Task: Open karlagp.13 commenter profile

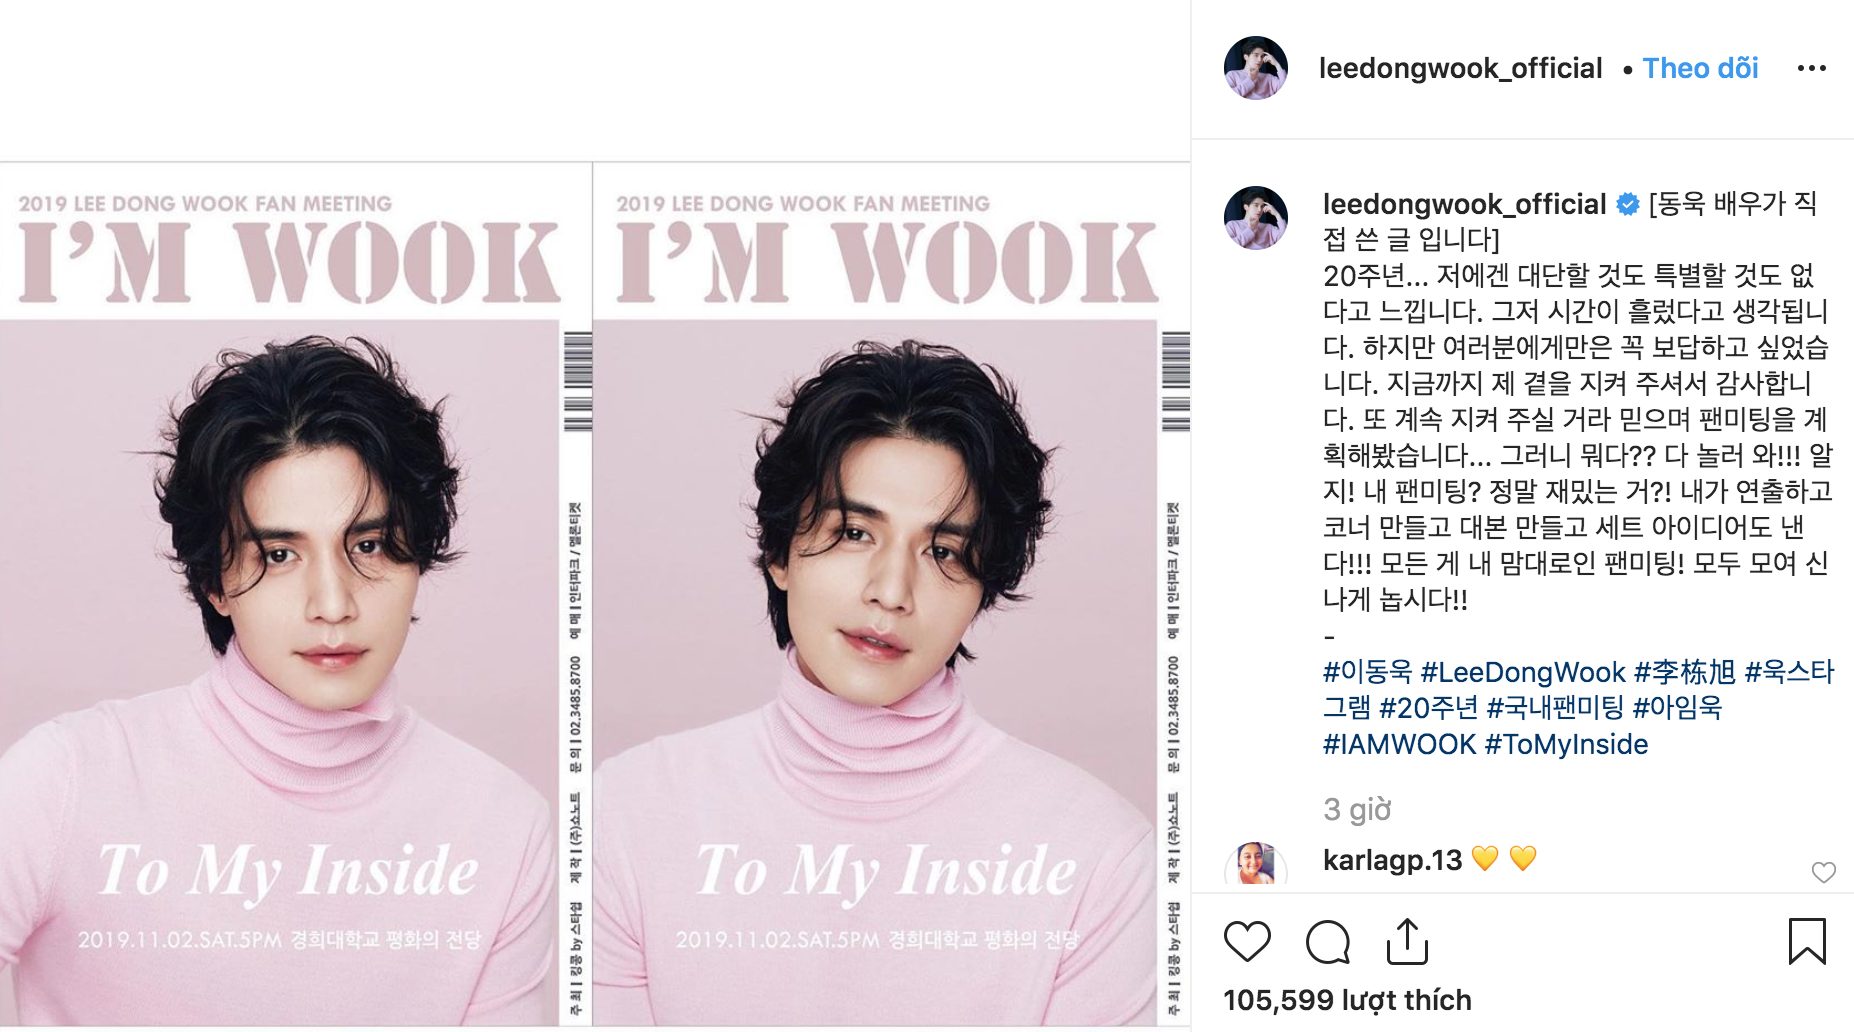Action: pyautogui.click(x=1392, y=860)
